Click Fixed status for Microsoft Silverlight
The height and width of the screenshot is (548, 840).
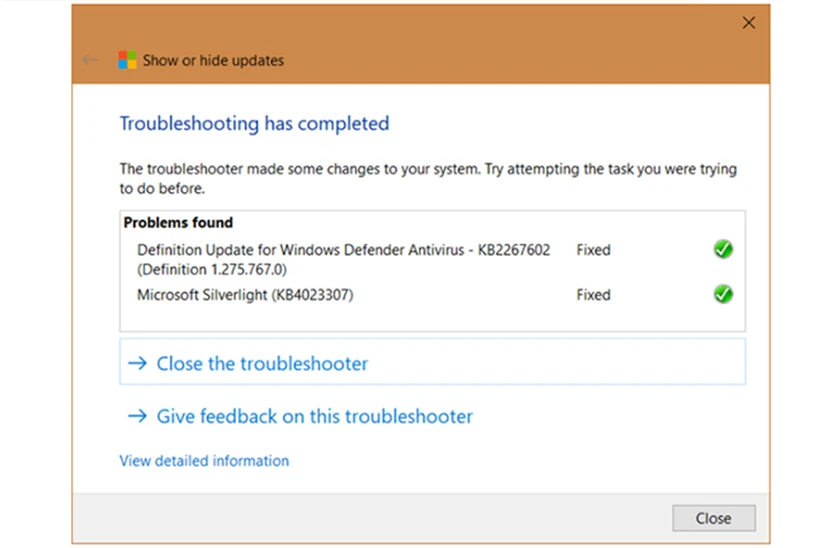[x=593, y=295]
